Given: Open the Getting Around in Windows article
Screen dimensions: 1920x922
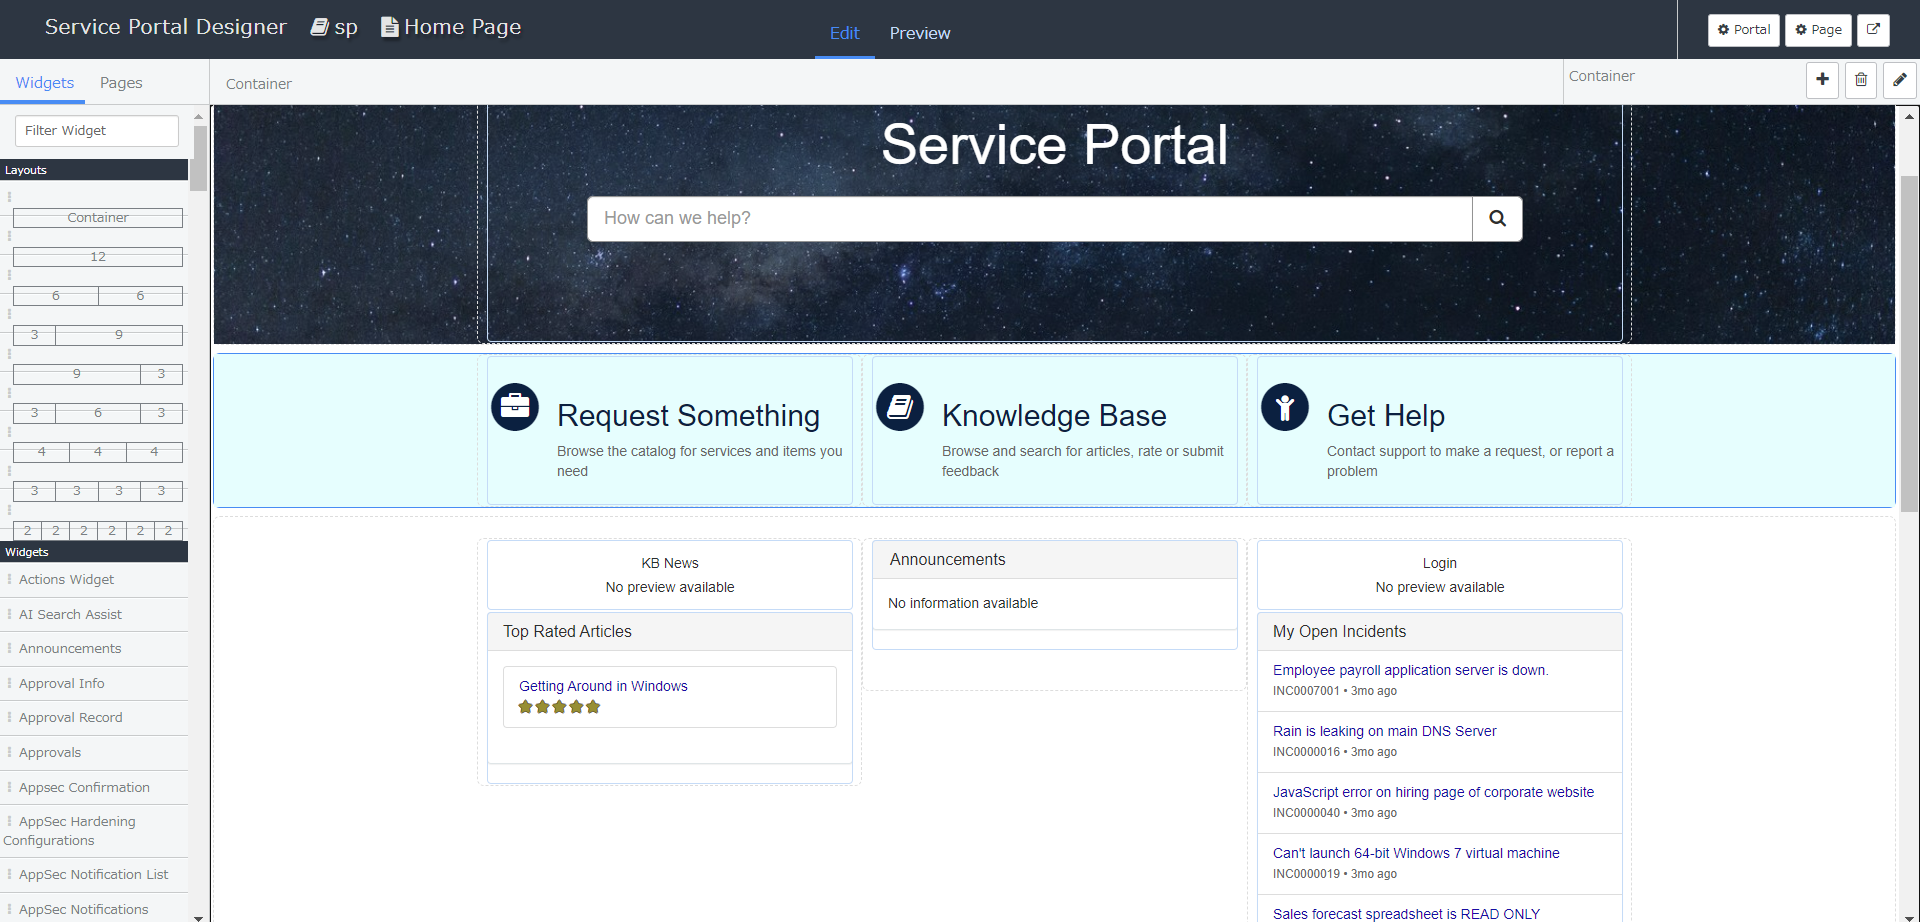Looking at the screenshot, I should point(603,686).
